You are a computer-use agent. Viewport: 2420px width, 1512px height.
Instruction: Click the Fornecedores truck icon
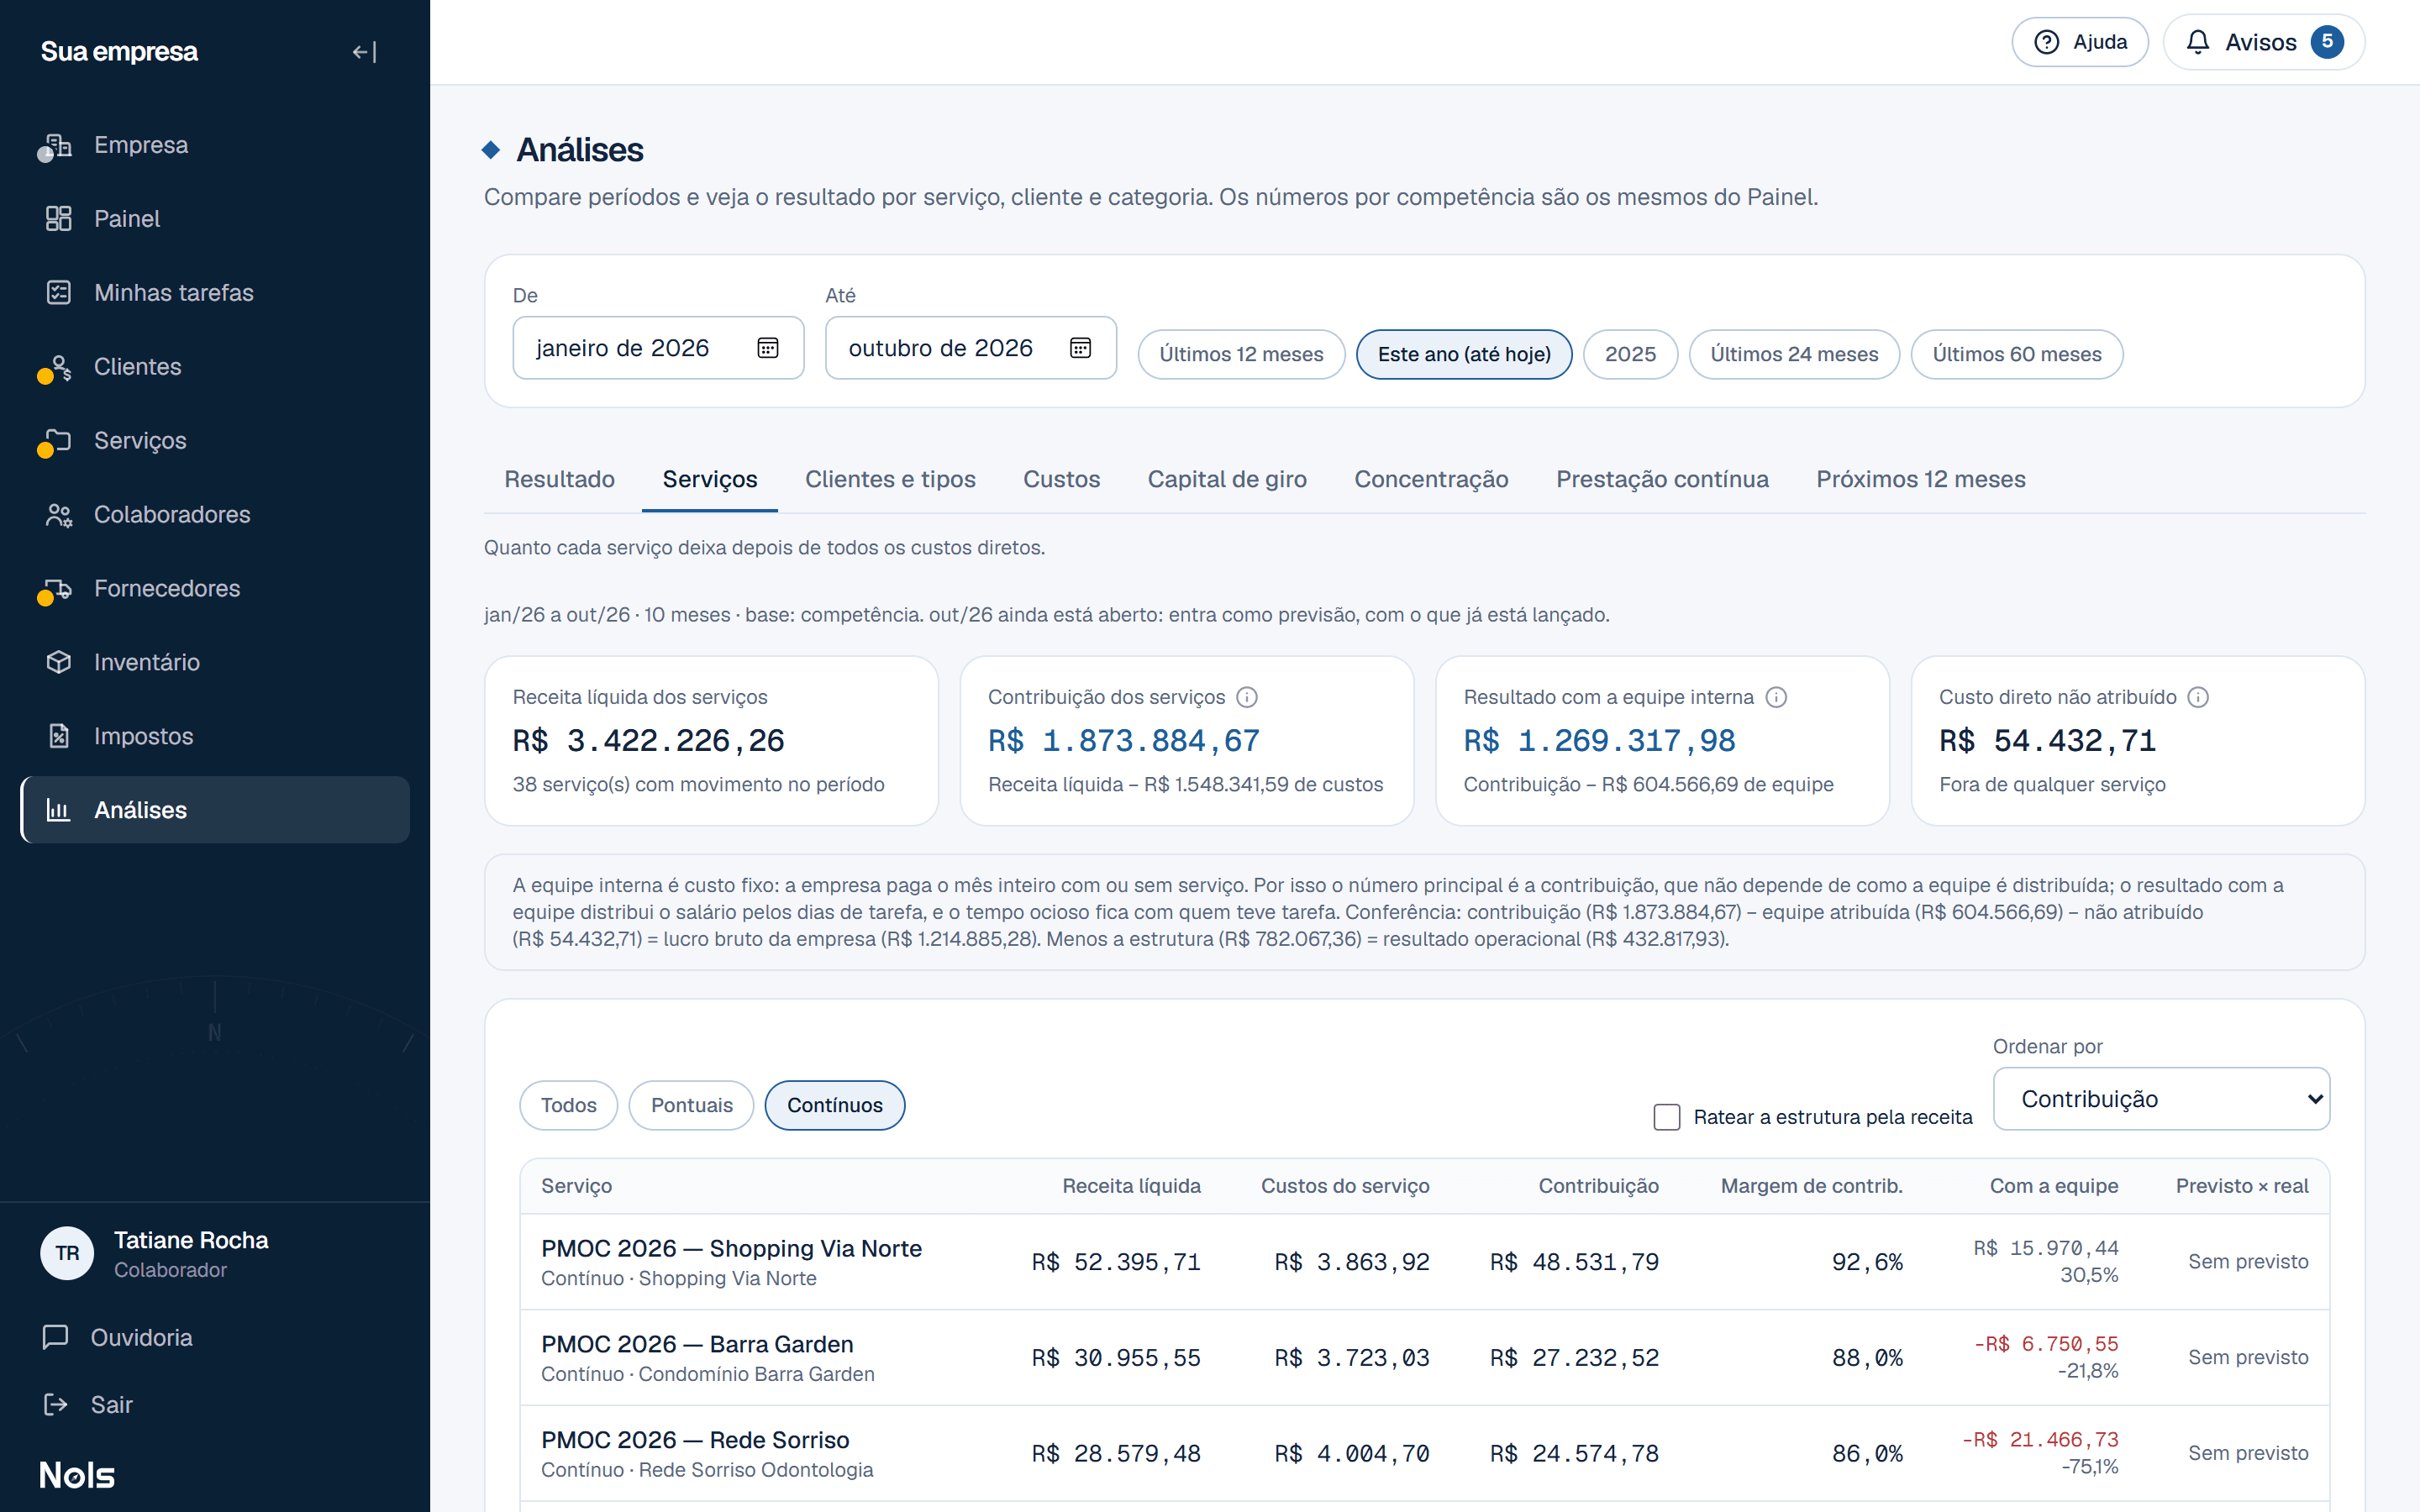(58, 589)
